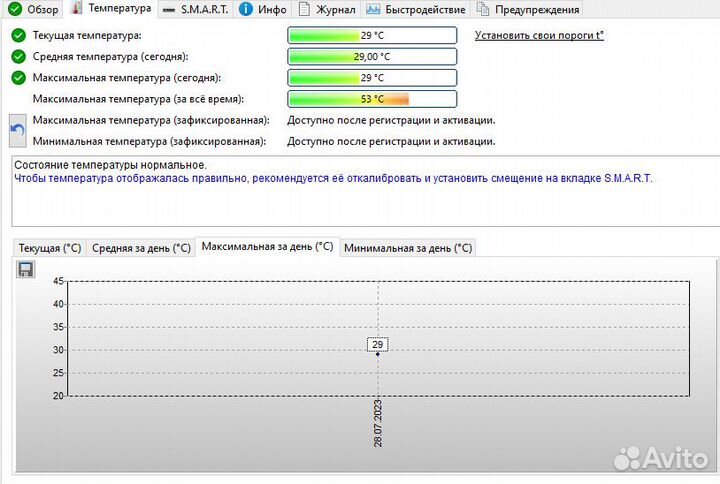Click Минимальная температура (зафиксированная) label

149,141
